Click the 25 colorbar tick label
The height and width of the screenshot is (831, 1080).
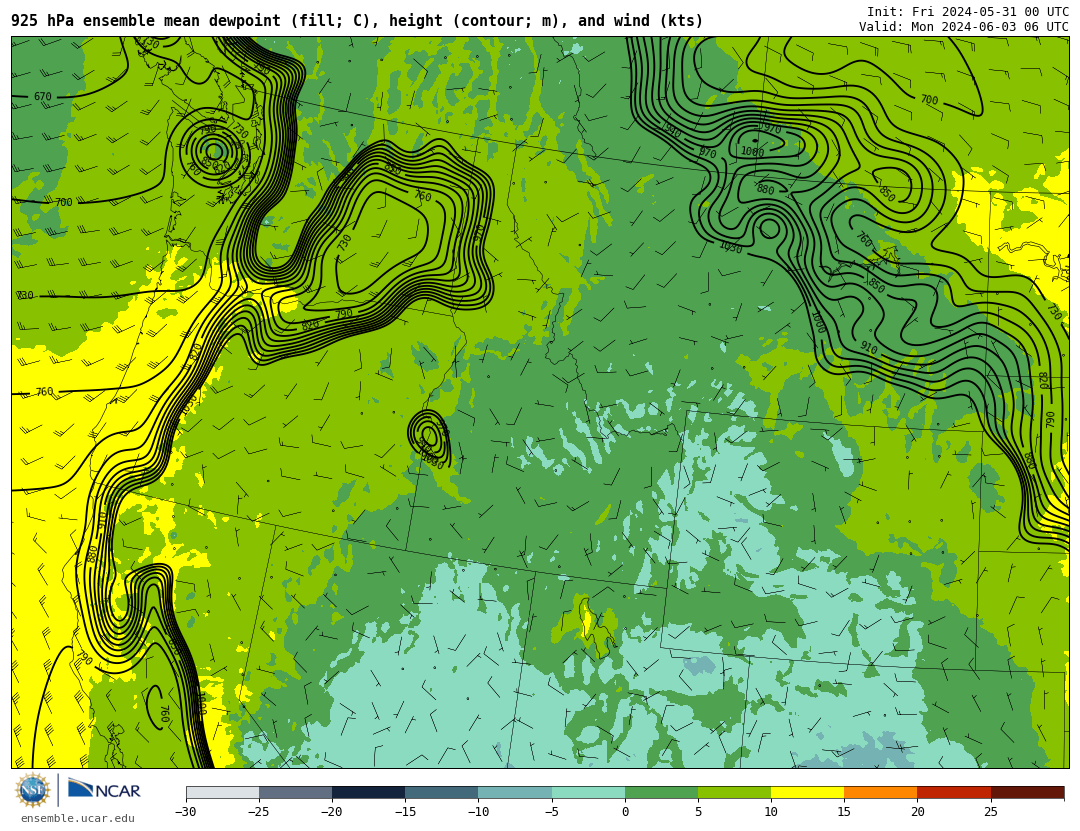tap(990, 812)
